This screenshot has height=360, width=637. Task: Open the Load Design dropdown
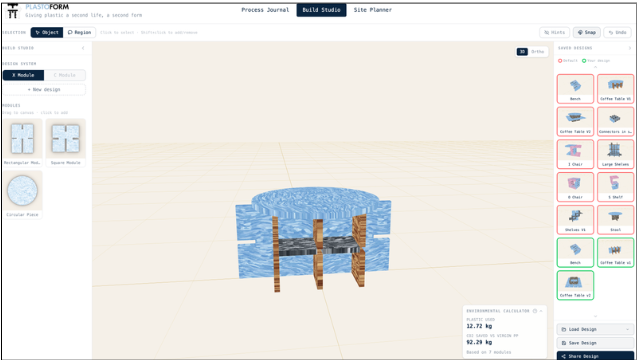click(x=595, y=330)
